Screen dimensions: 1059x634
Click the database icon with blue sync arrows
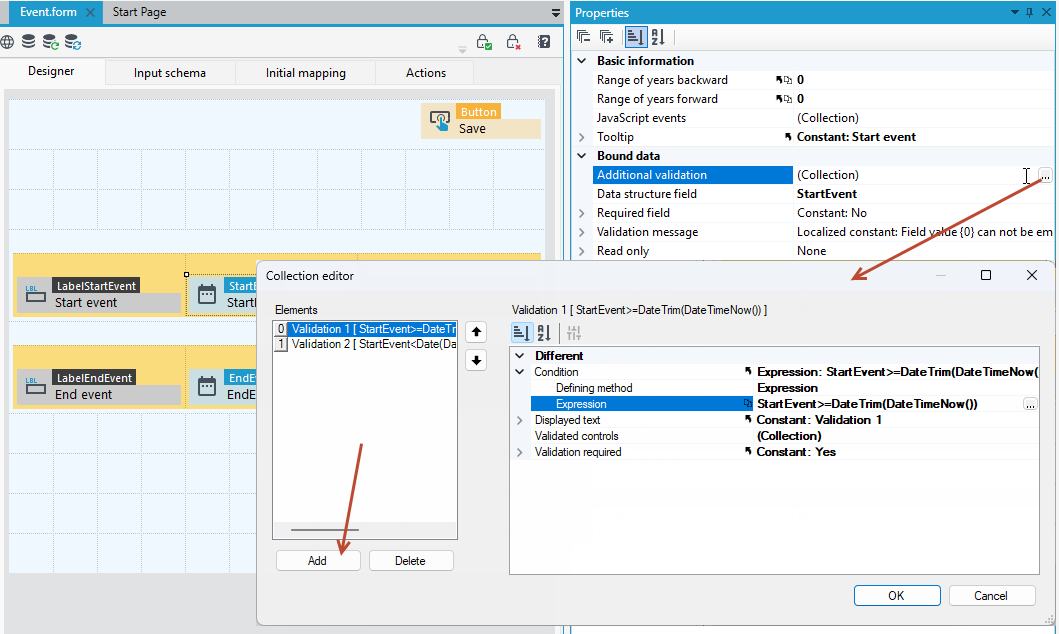(72, 42)
